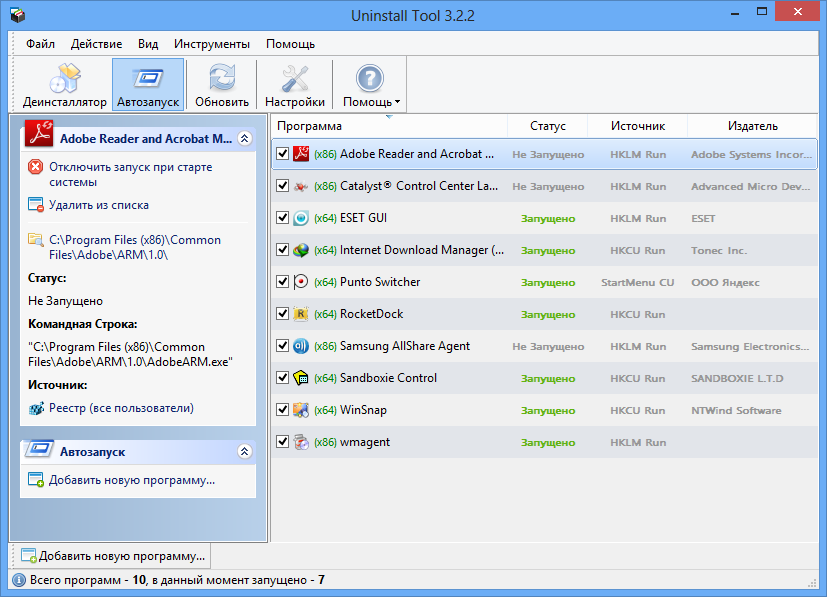Click the Sandboxie Control icon
This screenshot has height=597, width=827.
pos(301,378)
